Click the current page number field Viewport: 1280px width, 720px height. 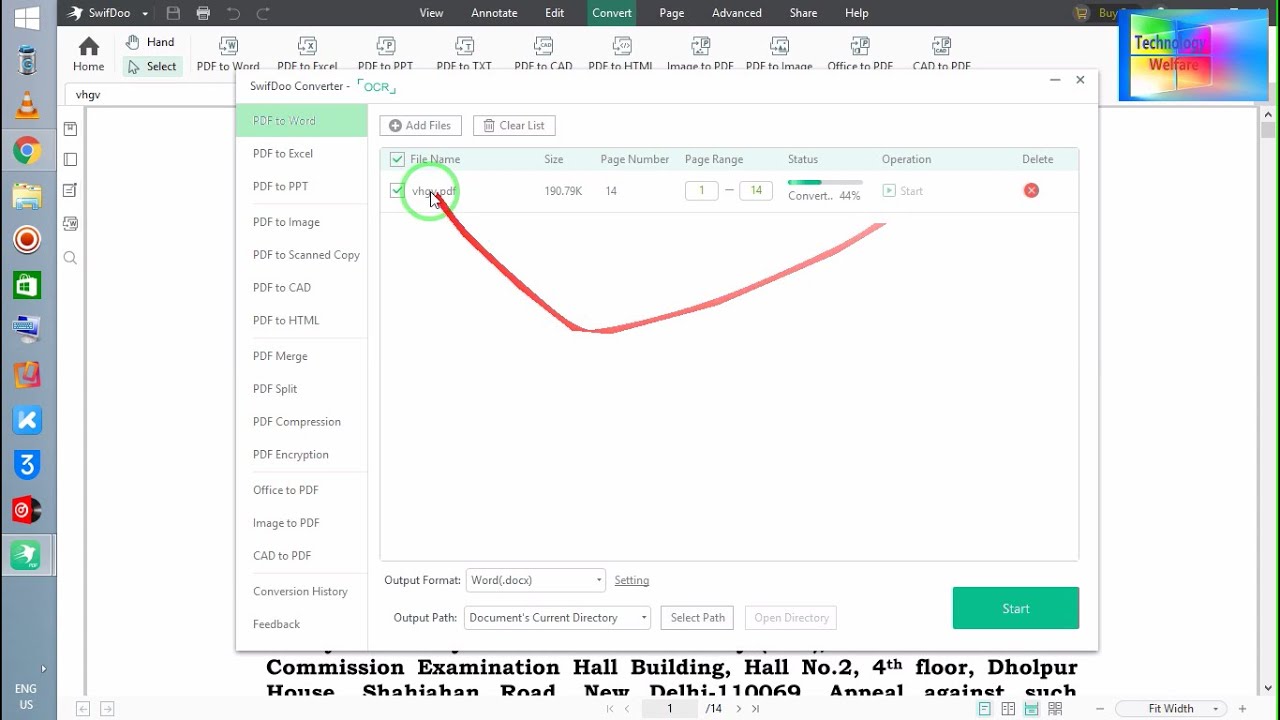[670, 709]
